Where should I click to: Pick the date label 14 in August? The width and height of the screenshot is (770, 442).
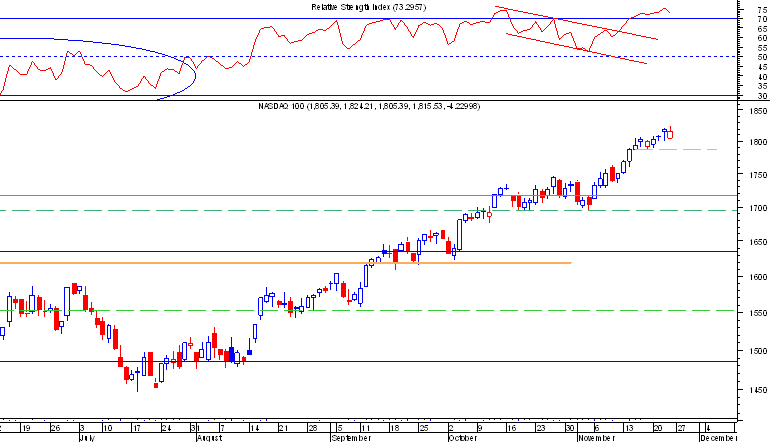pos(254,428)
